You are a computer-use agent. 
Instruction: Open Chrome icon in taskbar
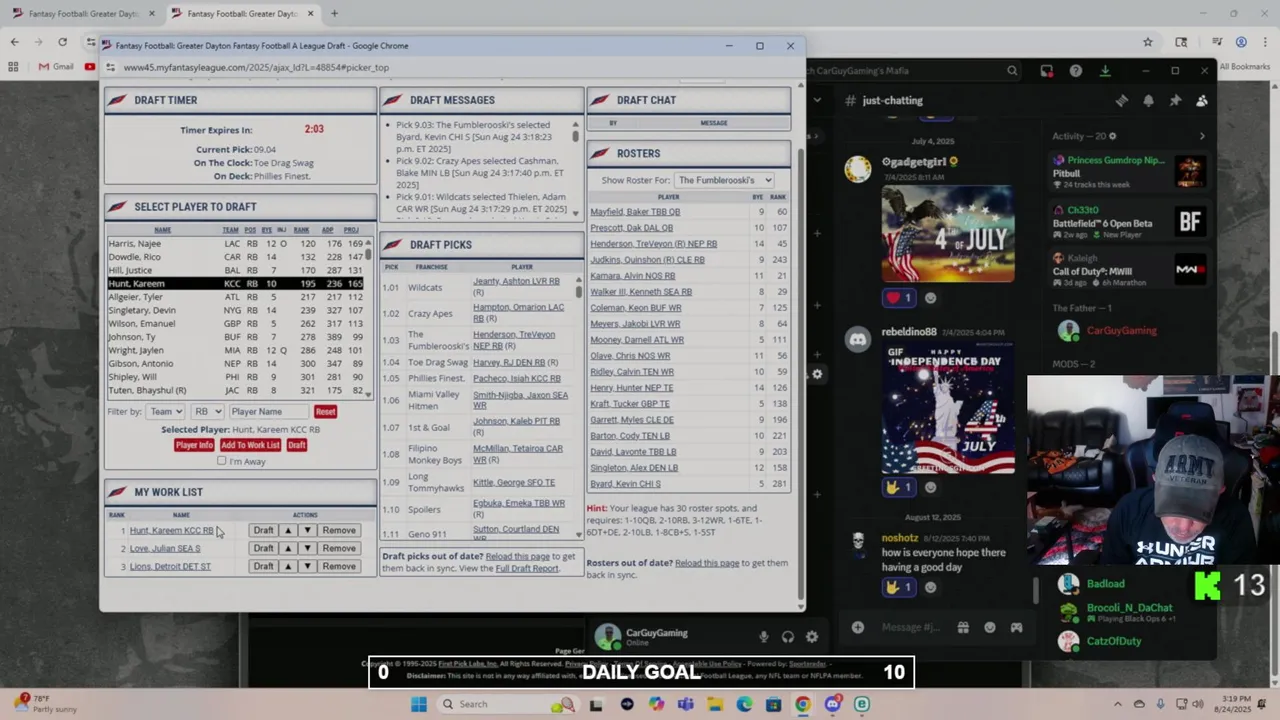click(x=803, y=704)
